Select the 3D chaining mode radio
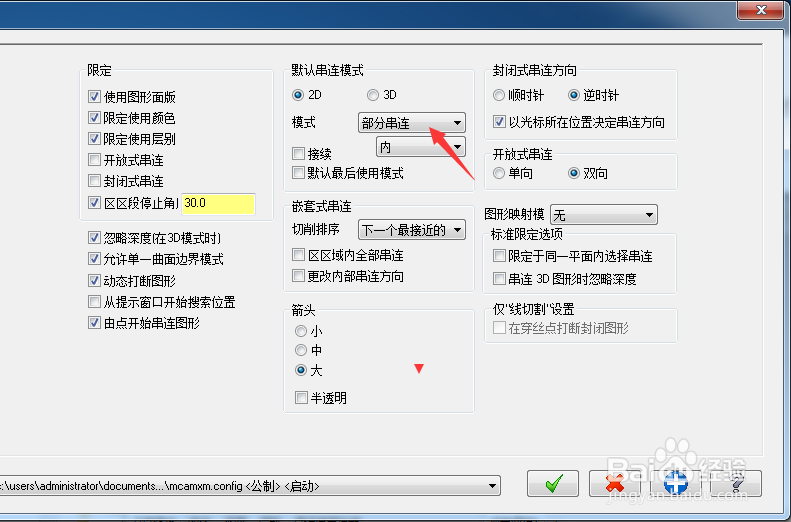Image resolution: width=791 pixels, height=522 pixels. point(373,95)
